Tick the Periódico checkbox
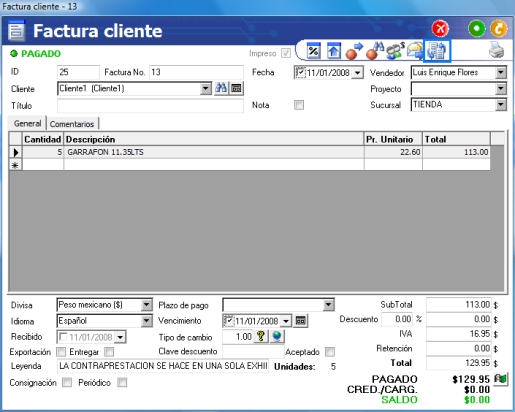This screenshot has height=412, width=515. (122, 382)
